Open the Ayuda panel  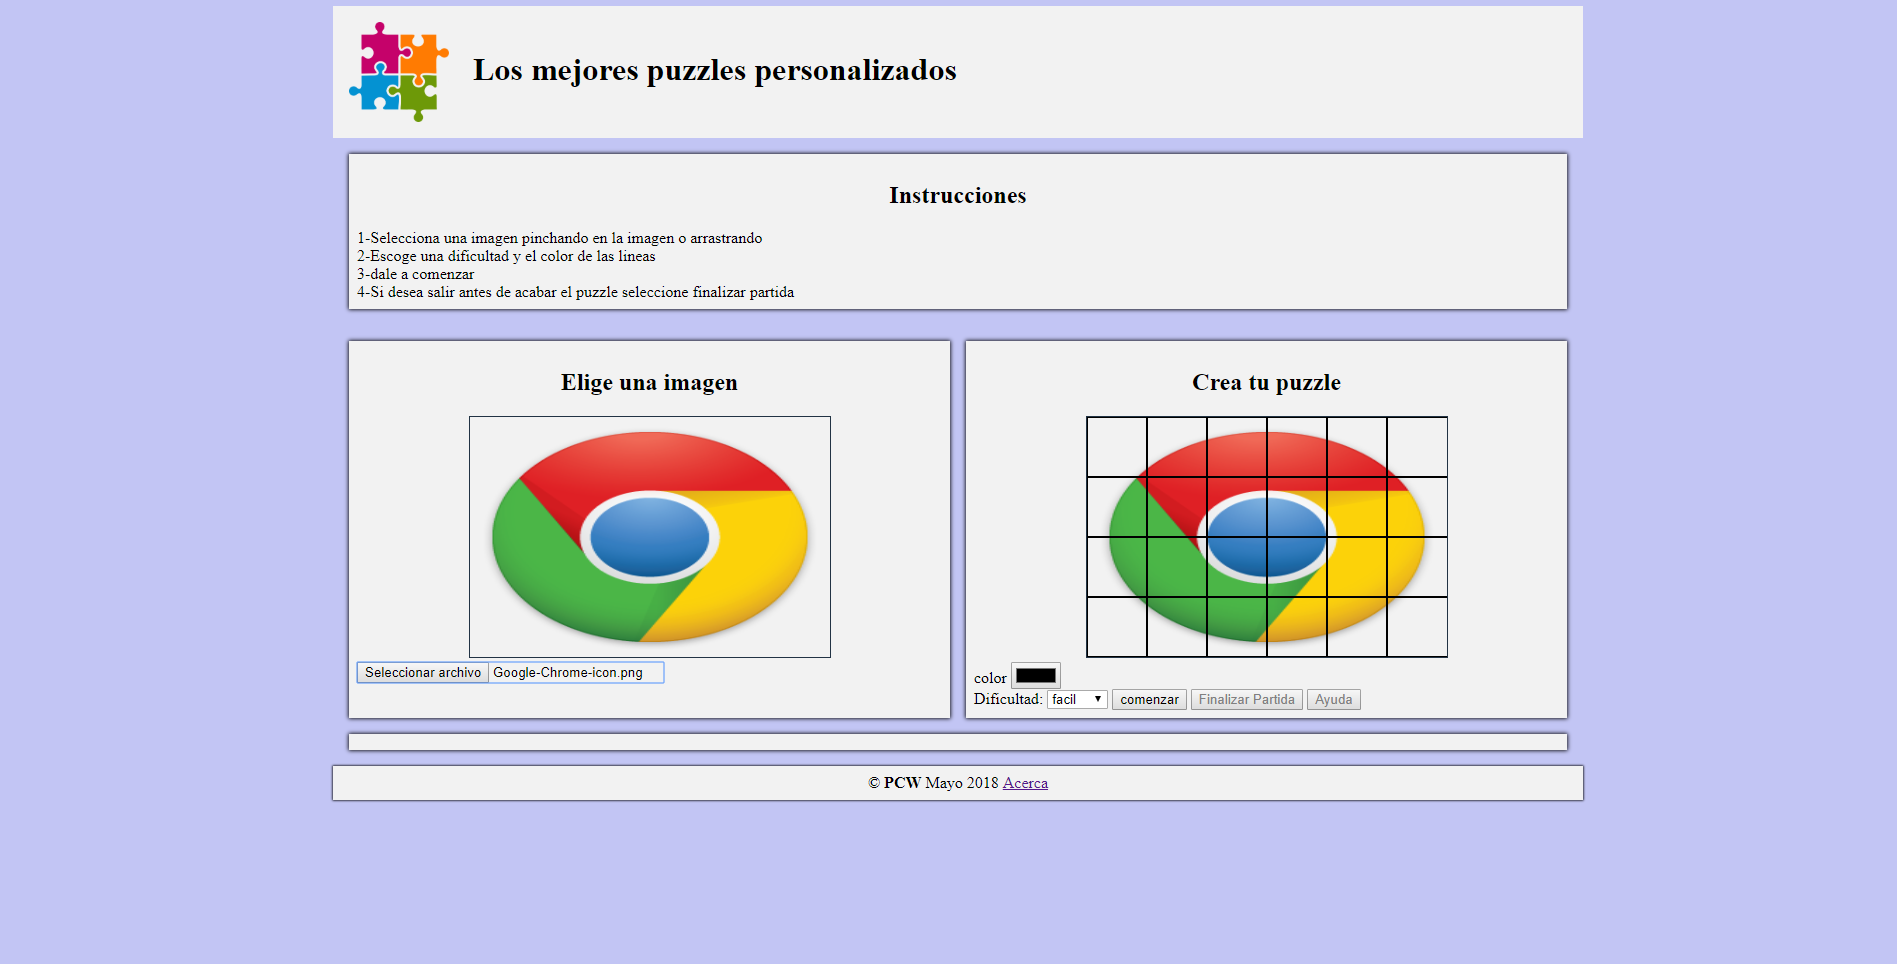[1333, 699]
